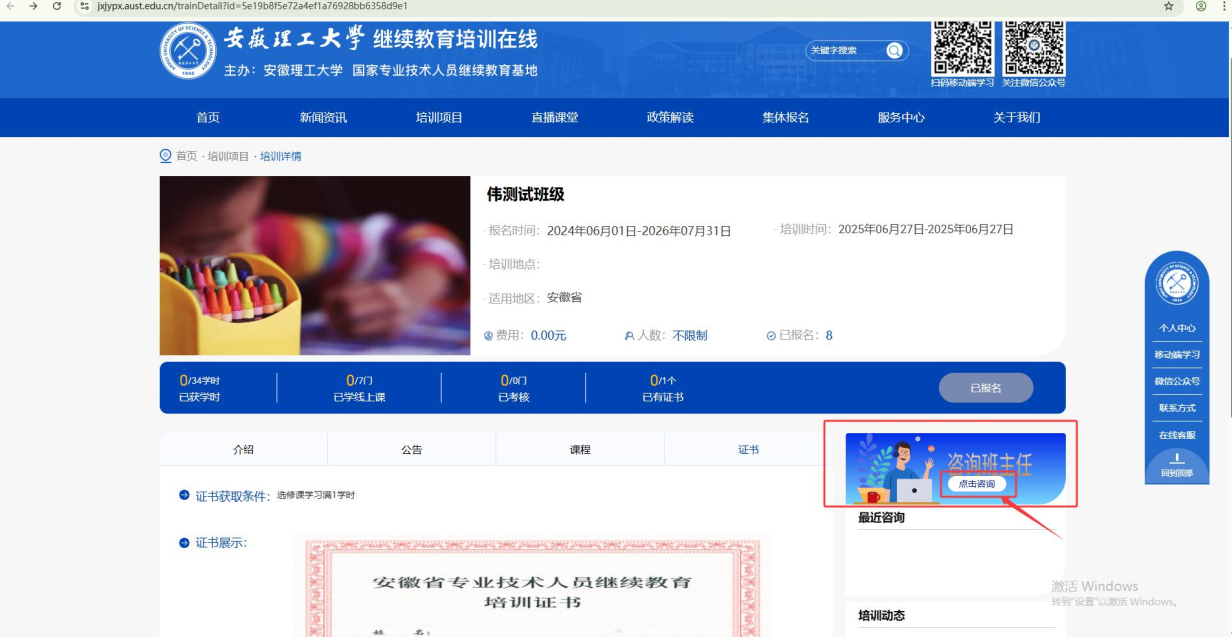
Task: Click the 已有证书 stat
Action: click(663, 388)
